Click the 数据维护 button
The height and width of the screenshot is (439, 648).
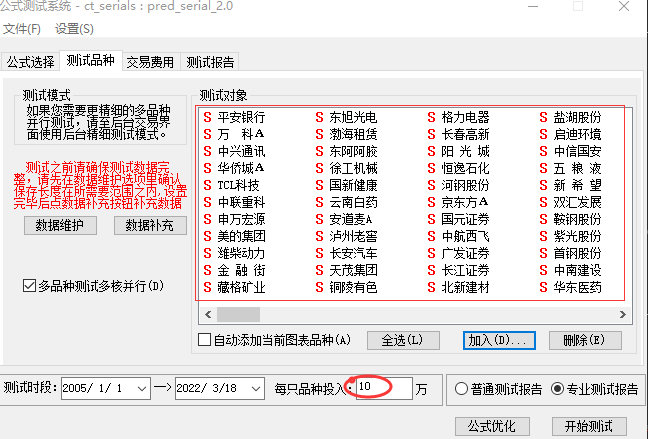click(60, 225)
